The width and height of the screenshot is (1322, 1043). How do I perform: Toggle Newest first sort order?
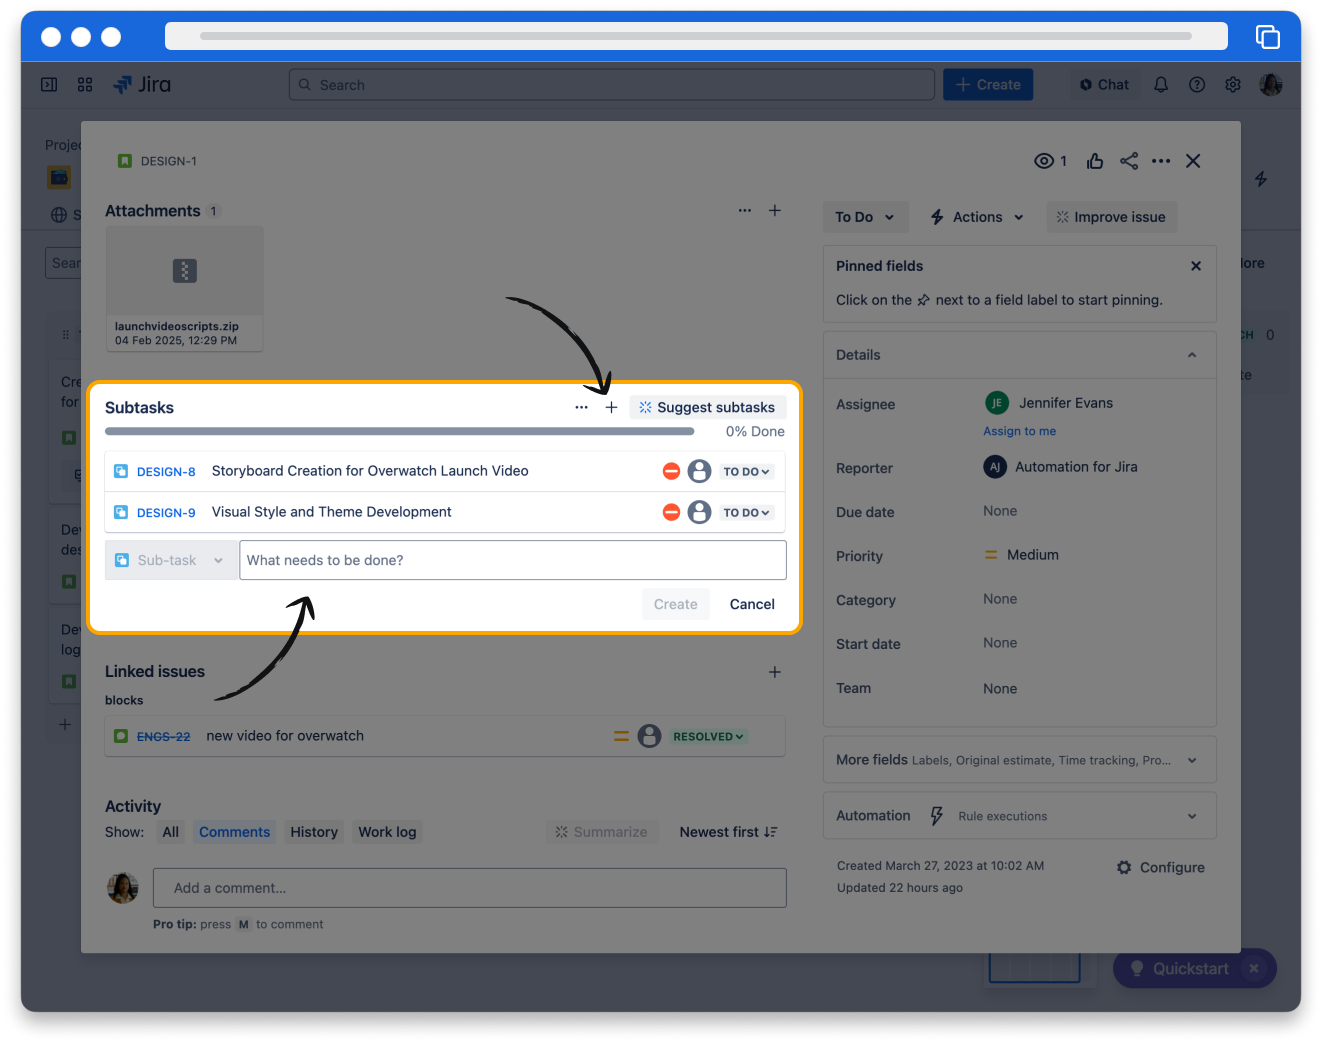[729, 832]
